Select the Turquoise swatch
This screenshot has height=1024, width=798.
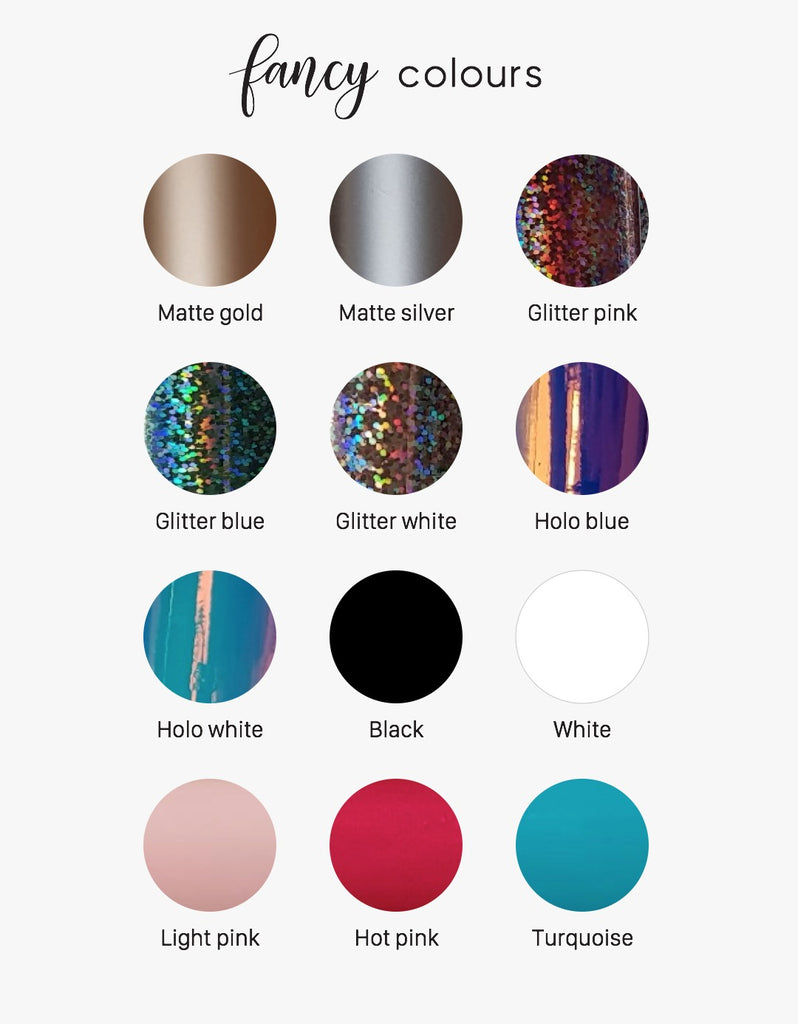(x=582, y=845)
